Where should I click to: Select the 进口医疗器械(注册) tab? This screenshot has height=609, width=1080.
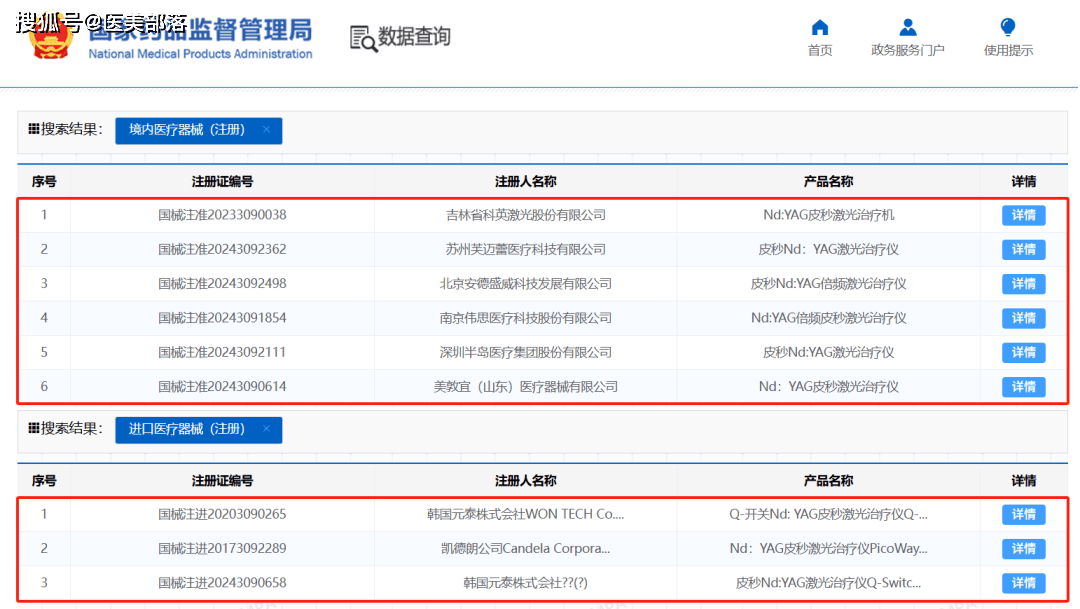click(x=187, y=429)
